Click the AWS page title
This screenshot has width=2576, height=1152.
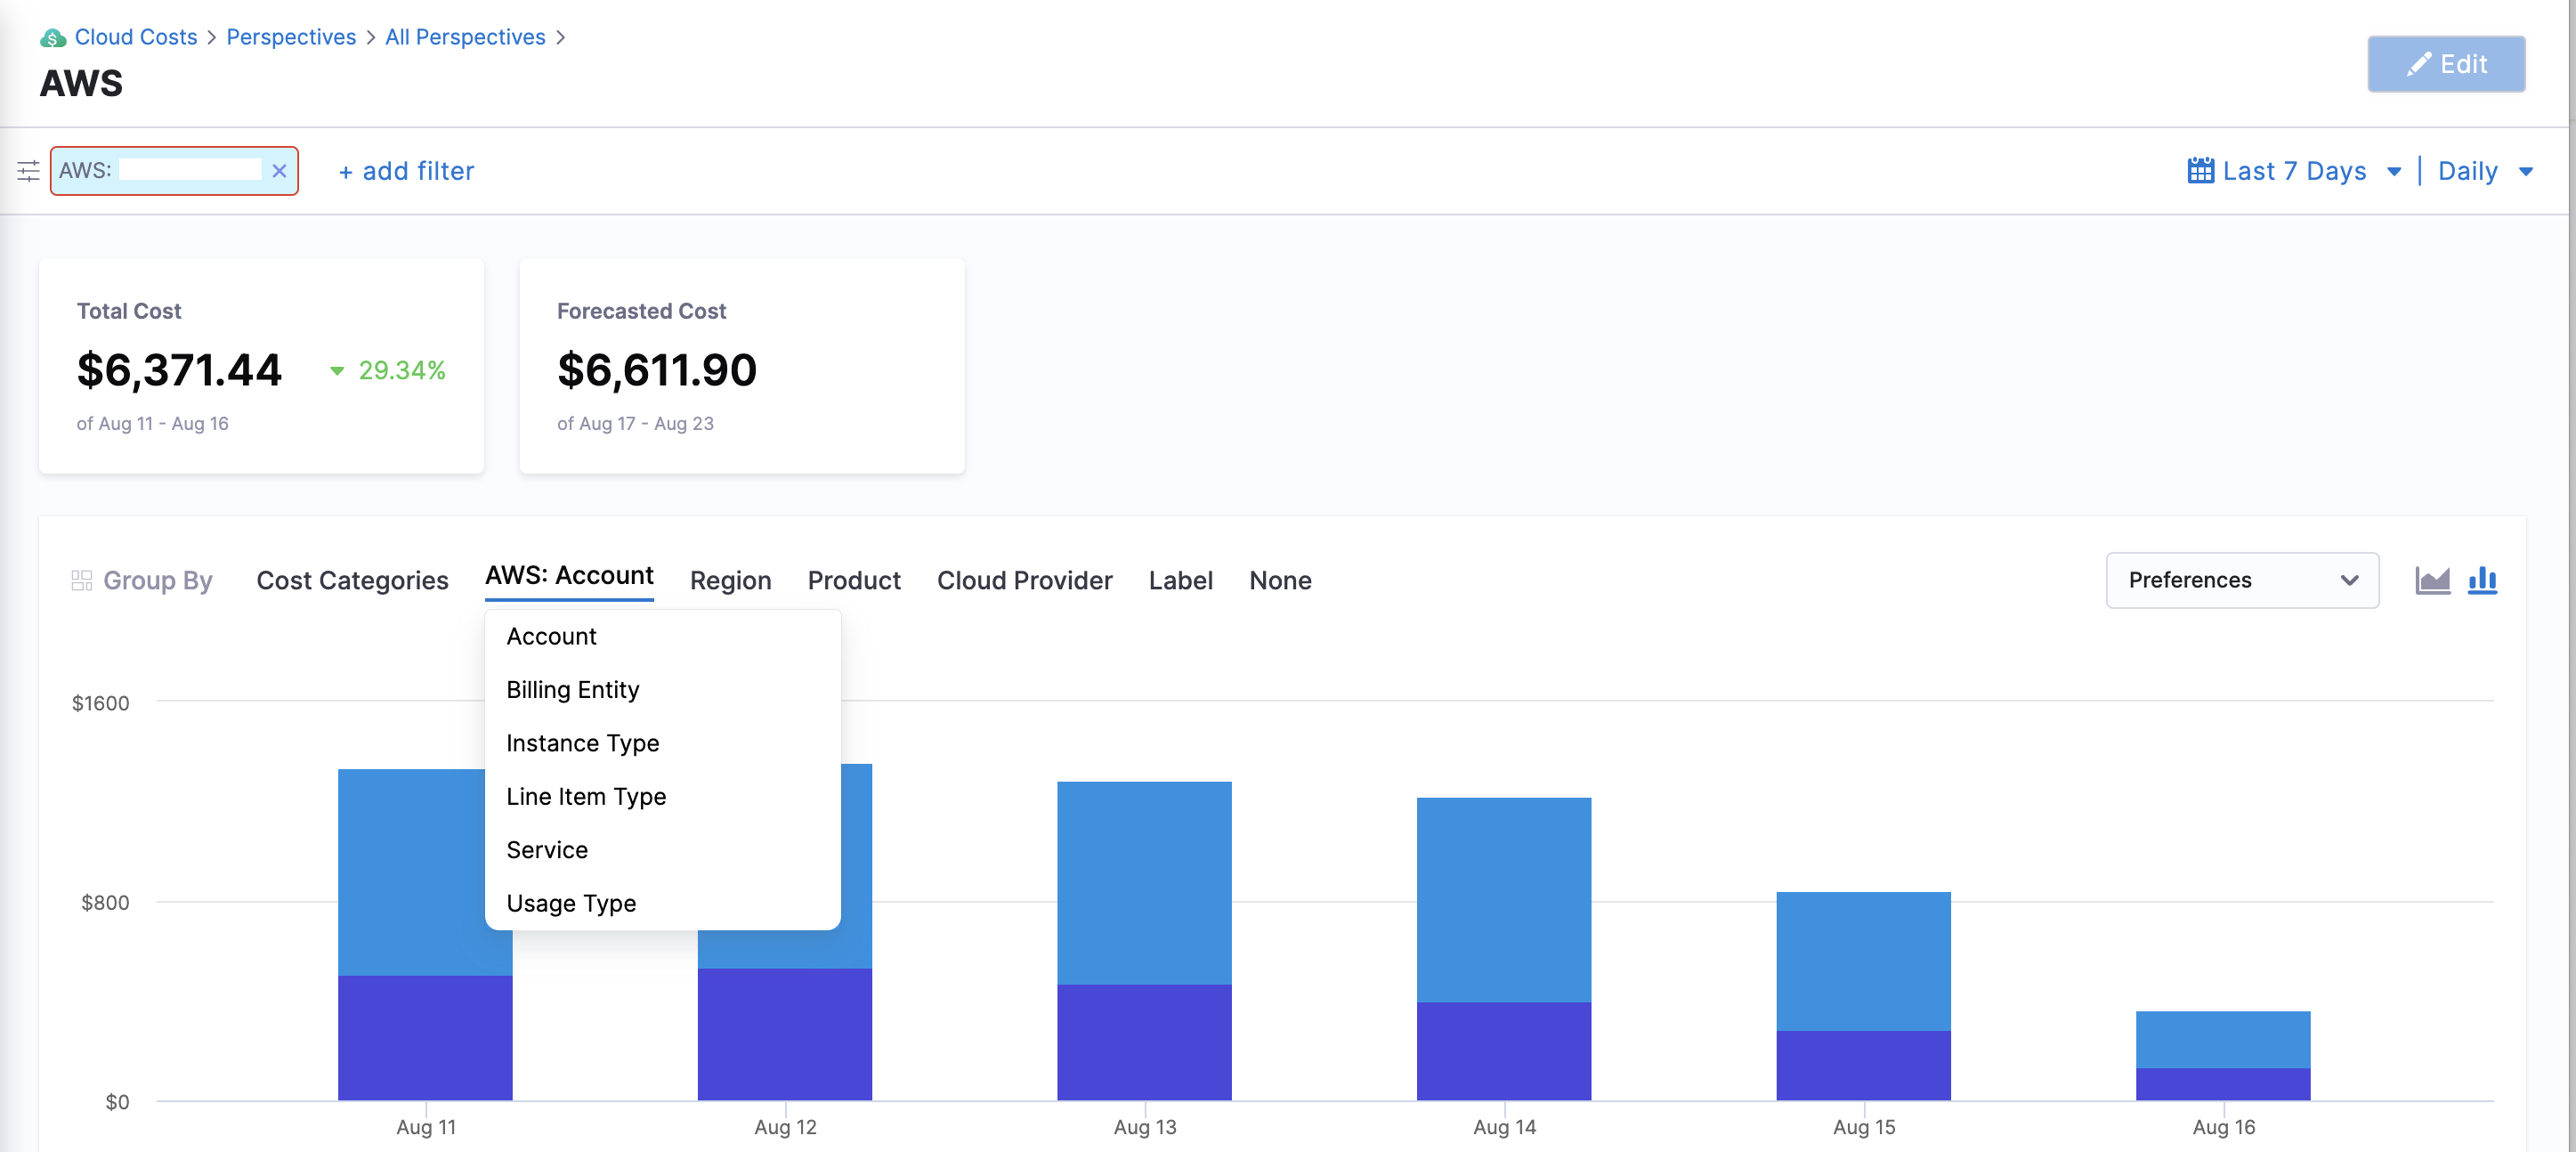point(81,83)
